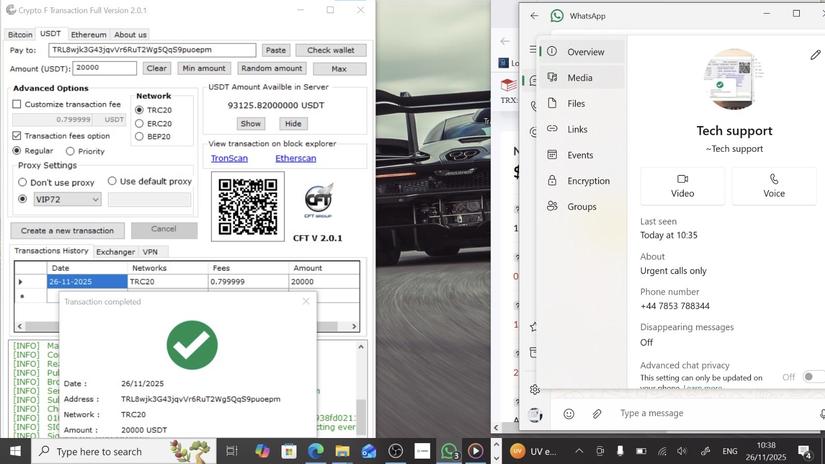Image resolution: width=825 pixels, height=464 pixels.
Task: Start a Voice call with Tech support
Action: click(774, 186)
